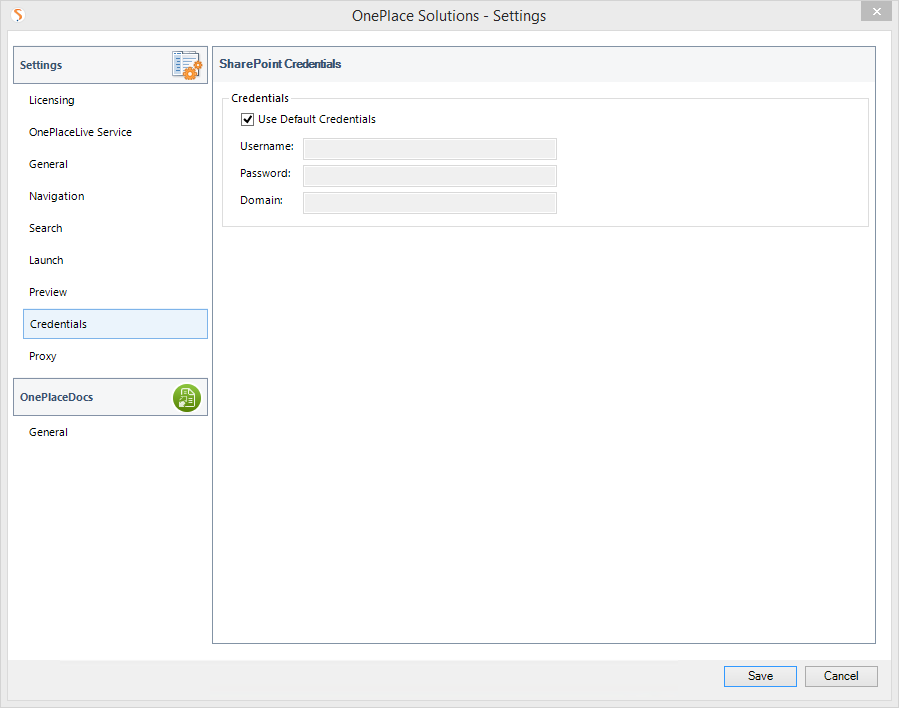Image resolution: width=899 pixels, height=708 pixels.
Task: Open the Licensing settings page
Action: (52, 100)
